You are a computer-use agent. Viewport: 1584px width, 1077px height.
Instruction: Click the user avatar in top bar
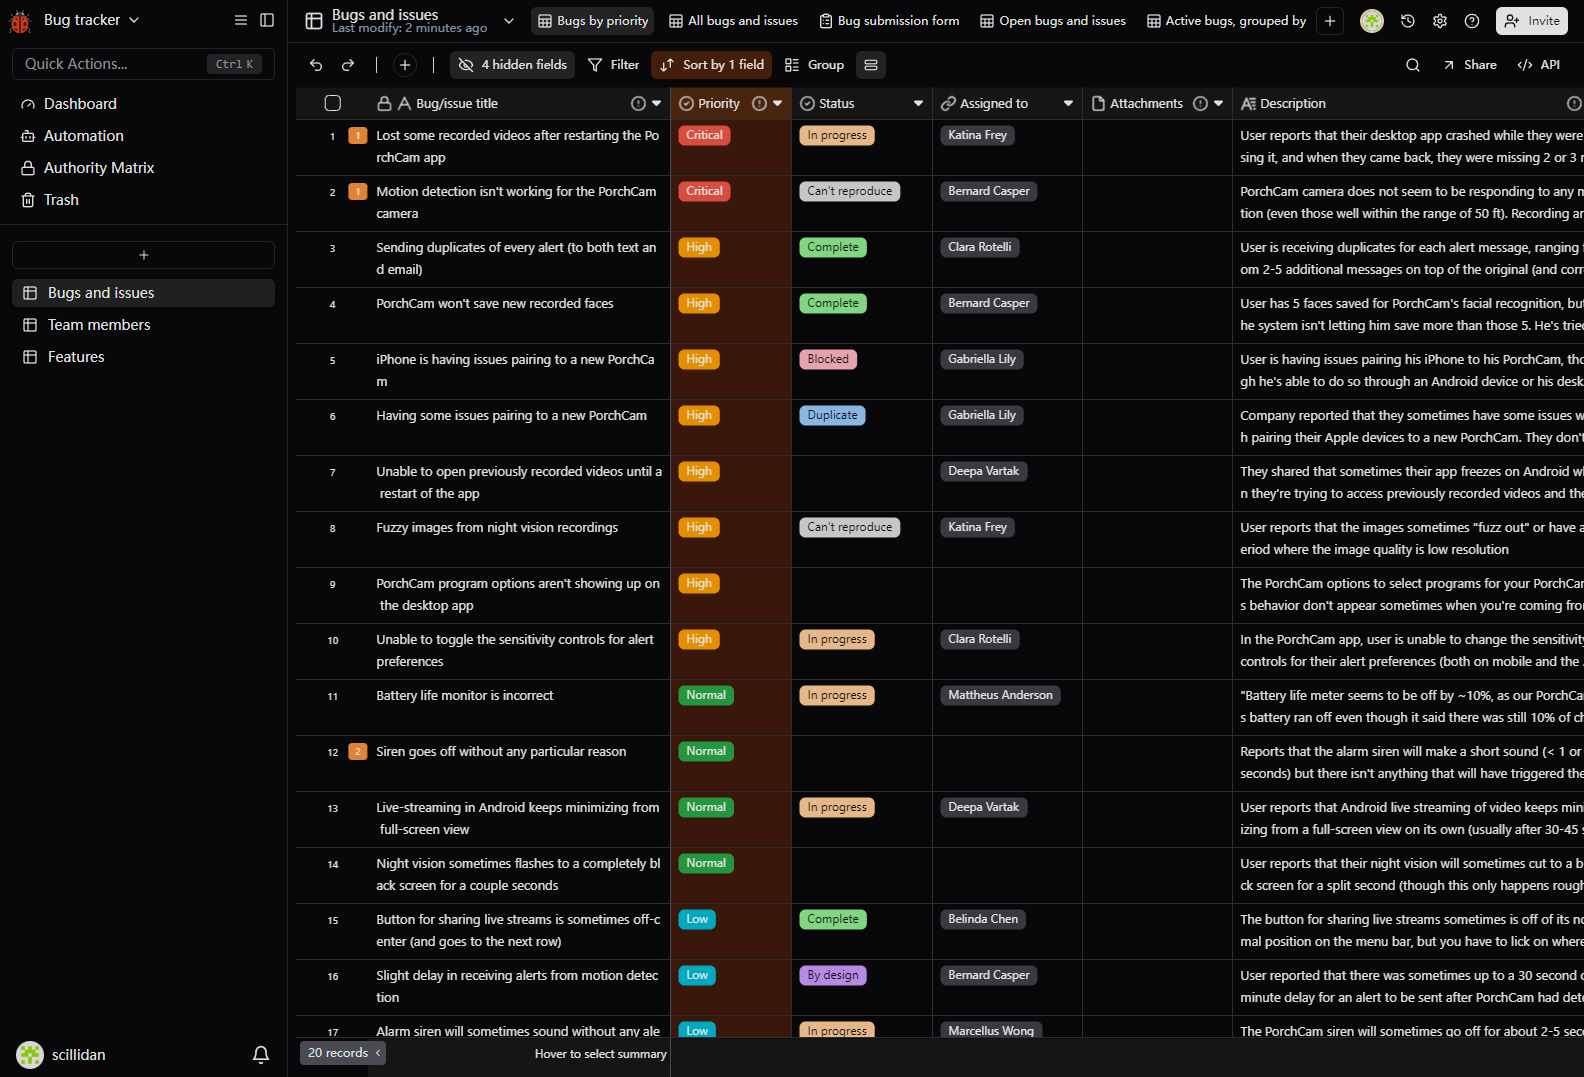pos(1372,21)
